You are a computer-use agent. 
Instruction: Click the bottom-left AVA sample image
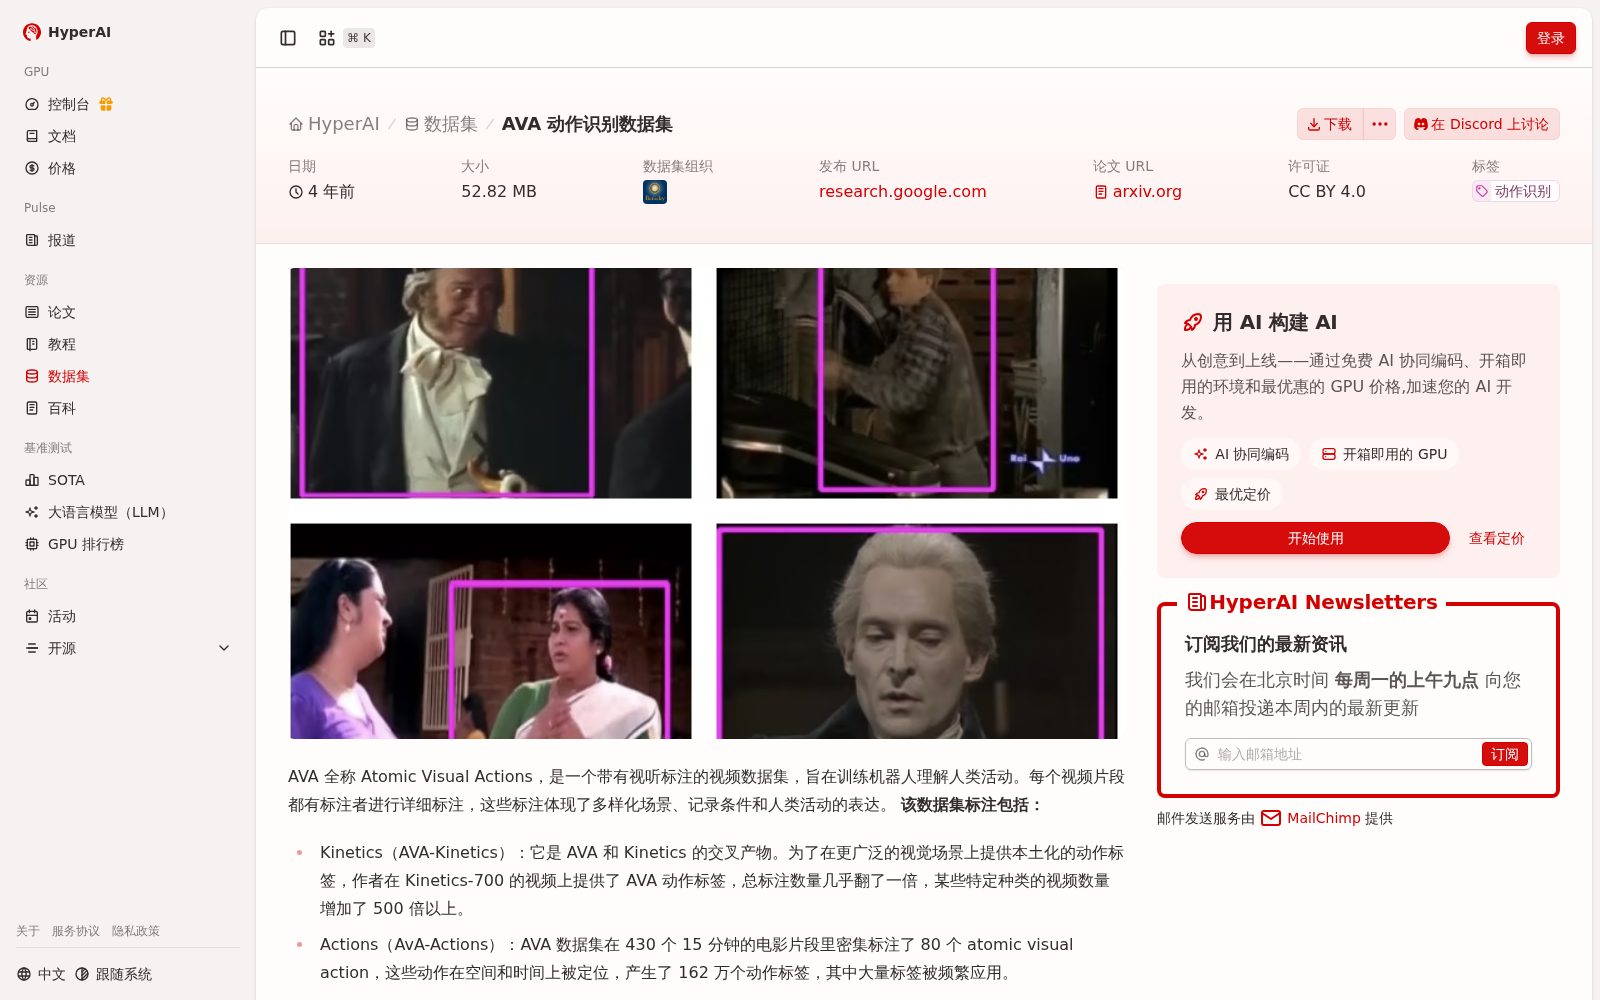coord(491,631)
